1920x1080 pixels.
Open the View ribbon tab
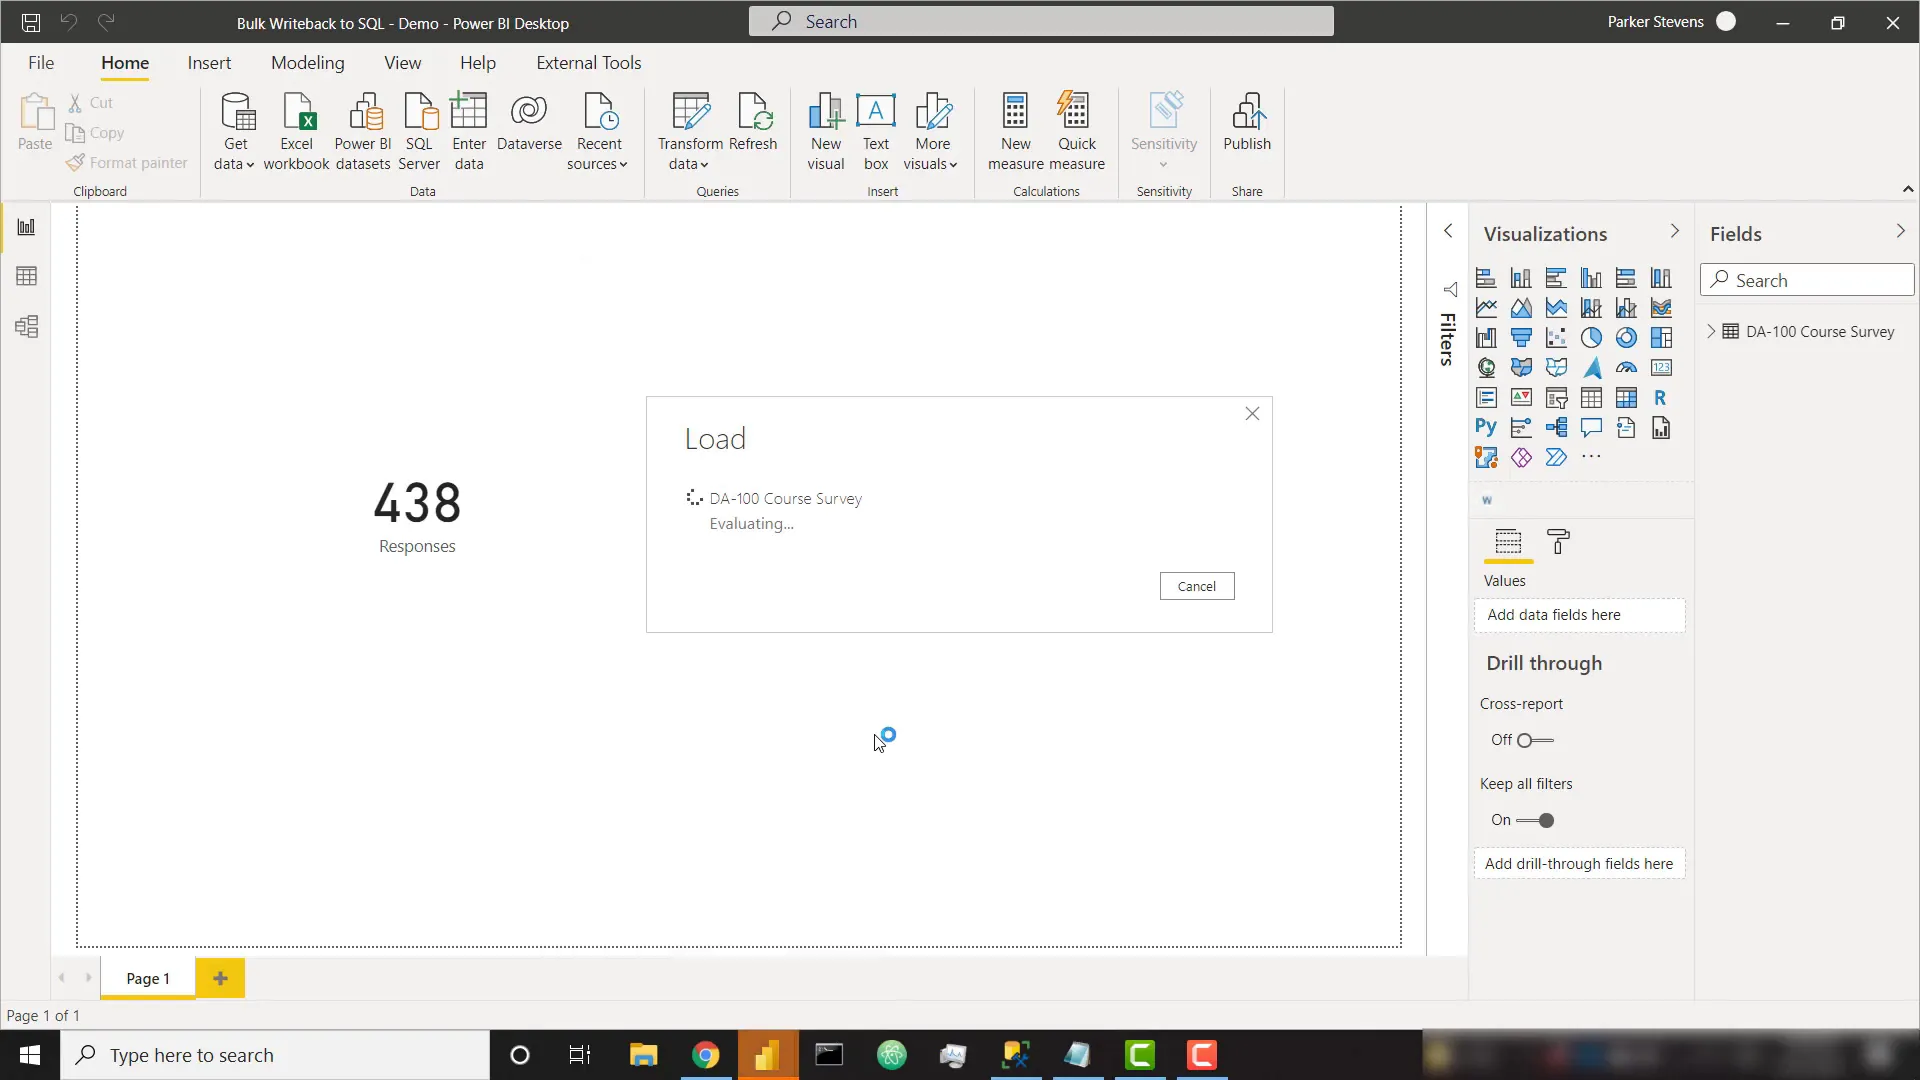[402, 63]
